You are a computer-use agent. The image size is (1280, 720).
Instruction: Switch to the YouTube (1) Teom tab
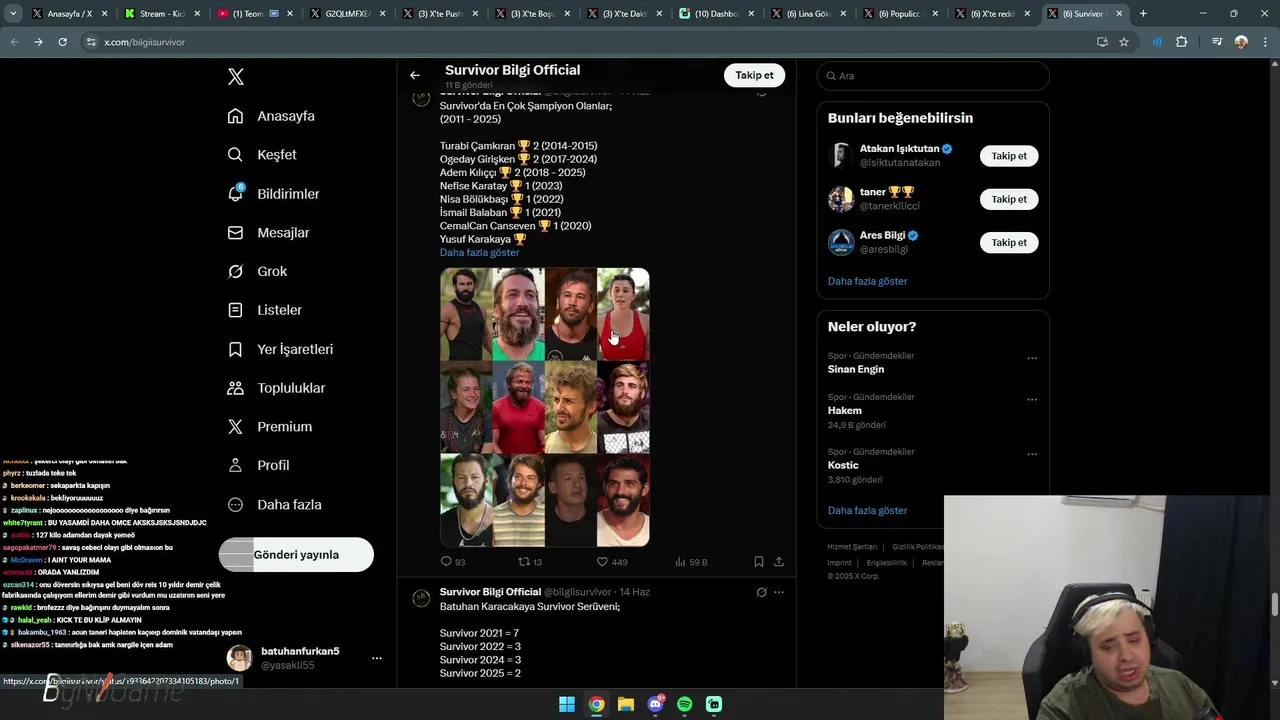click(x=255, y=14)
